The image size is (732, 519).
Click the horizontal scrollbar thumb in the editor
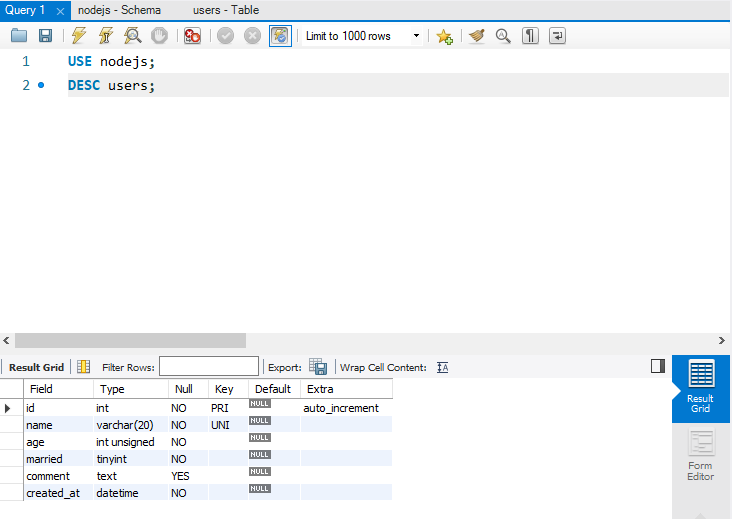[130, 340]
